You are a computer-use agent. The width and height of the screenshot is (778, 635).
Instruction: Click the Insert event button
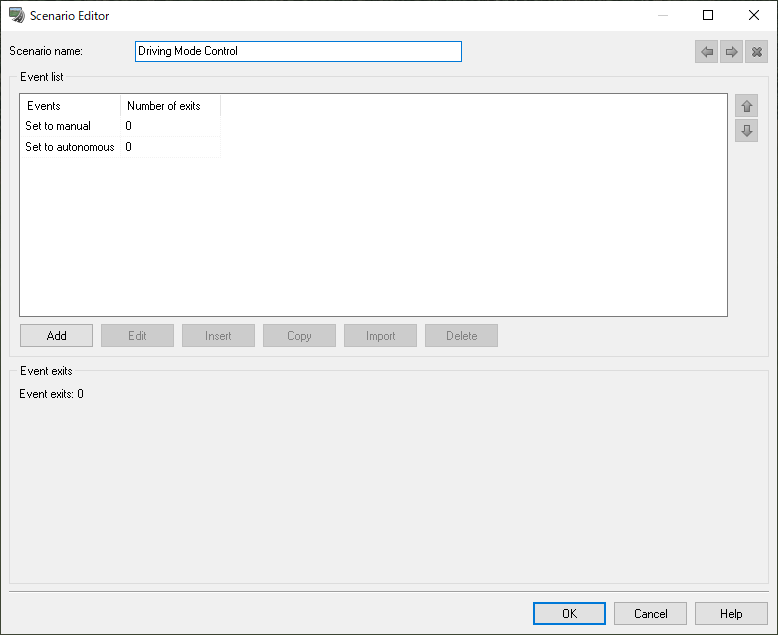click(218, 336)
